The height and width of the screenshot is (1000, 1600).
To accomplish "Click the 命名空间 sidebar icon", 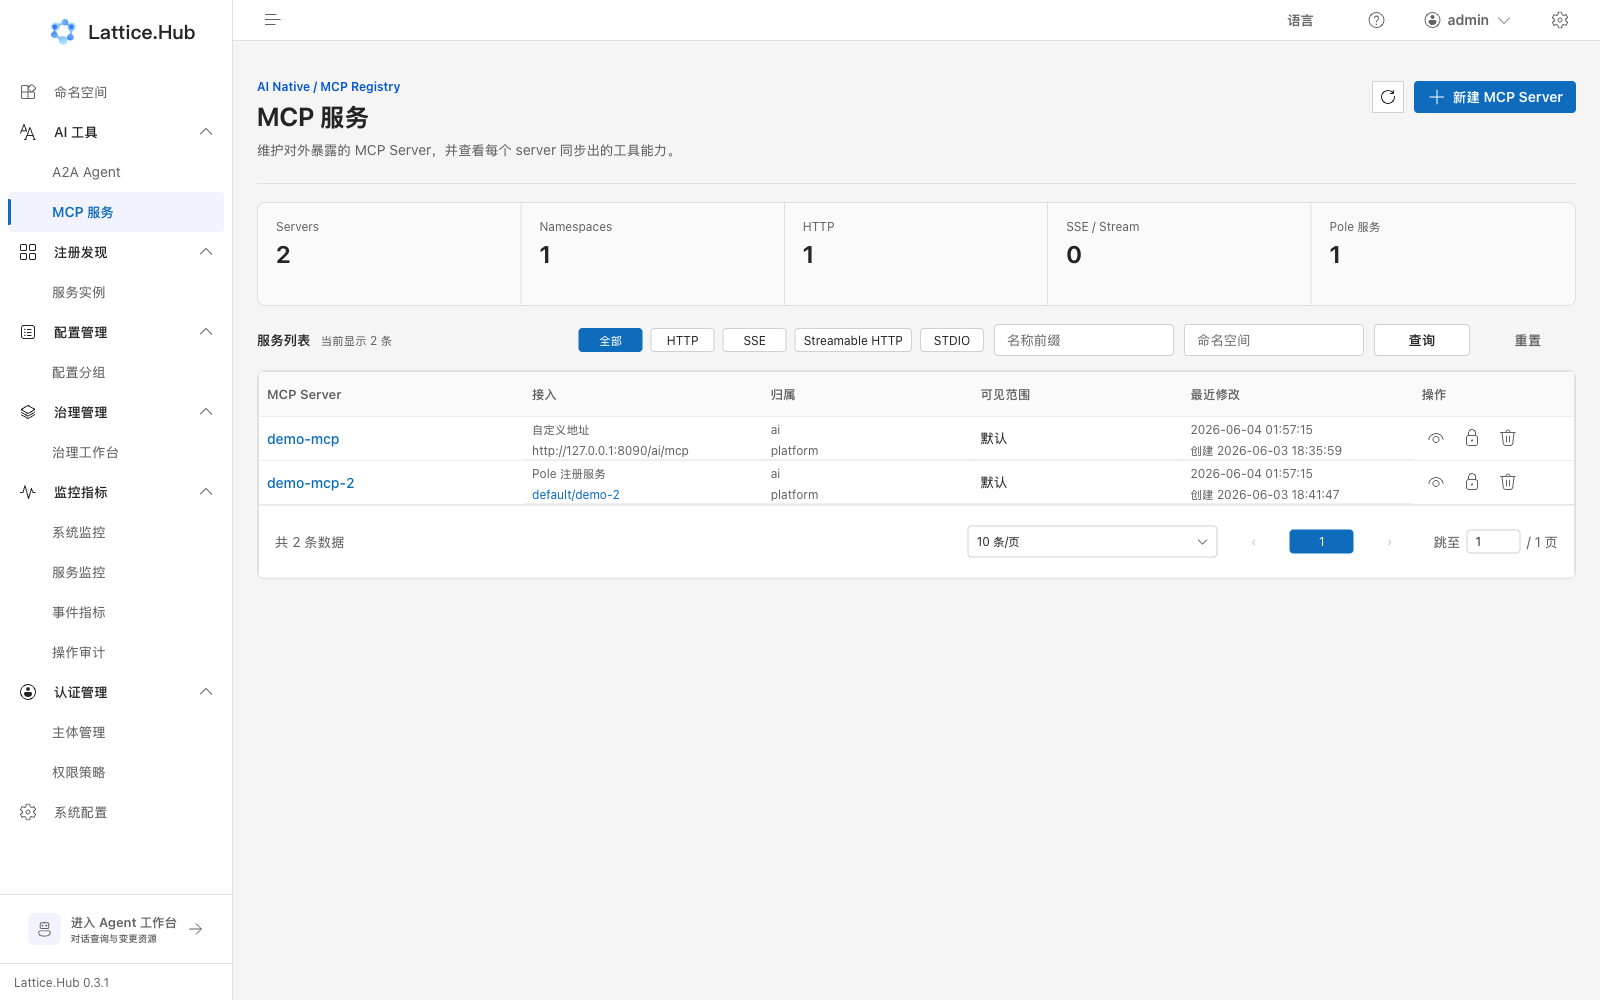I will (x=28, y=92).
